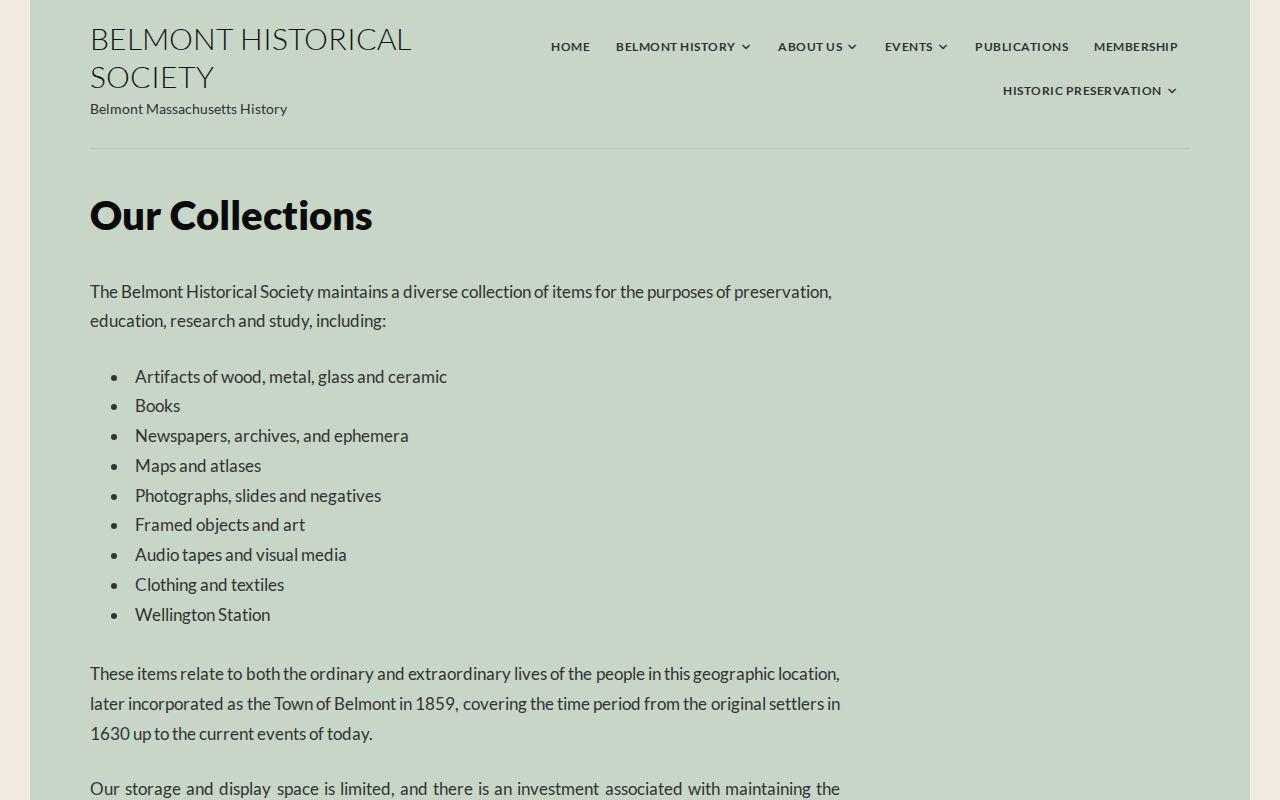The height and width of the screenshot is (800, 1280).
Task: Click 'Audio tapes and visual media' item
Action: (241, 555)
